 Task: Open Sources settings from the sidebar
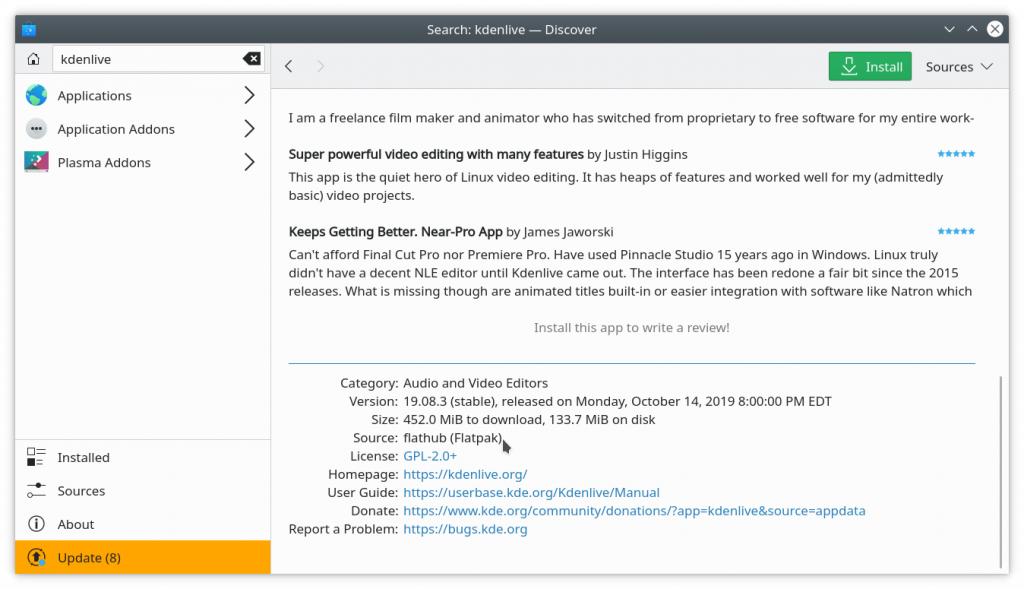click(x=81, y=491)
